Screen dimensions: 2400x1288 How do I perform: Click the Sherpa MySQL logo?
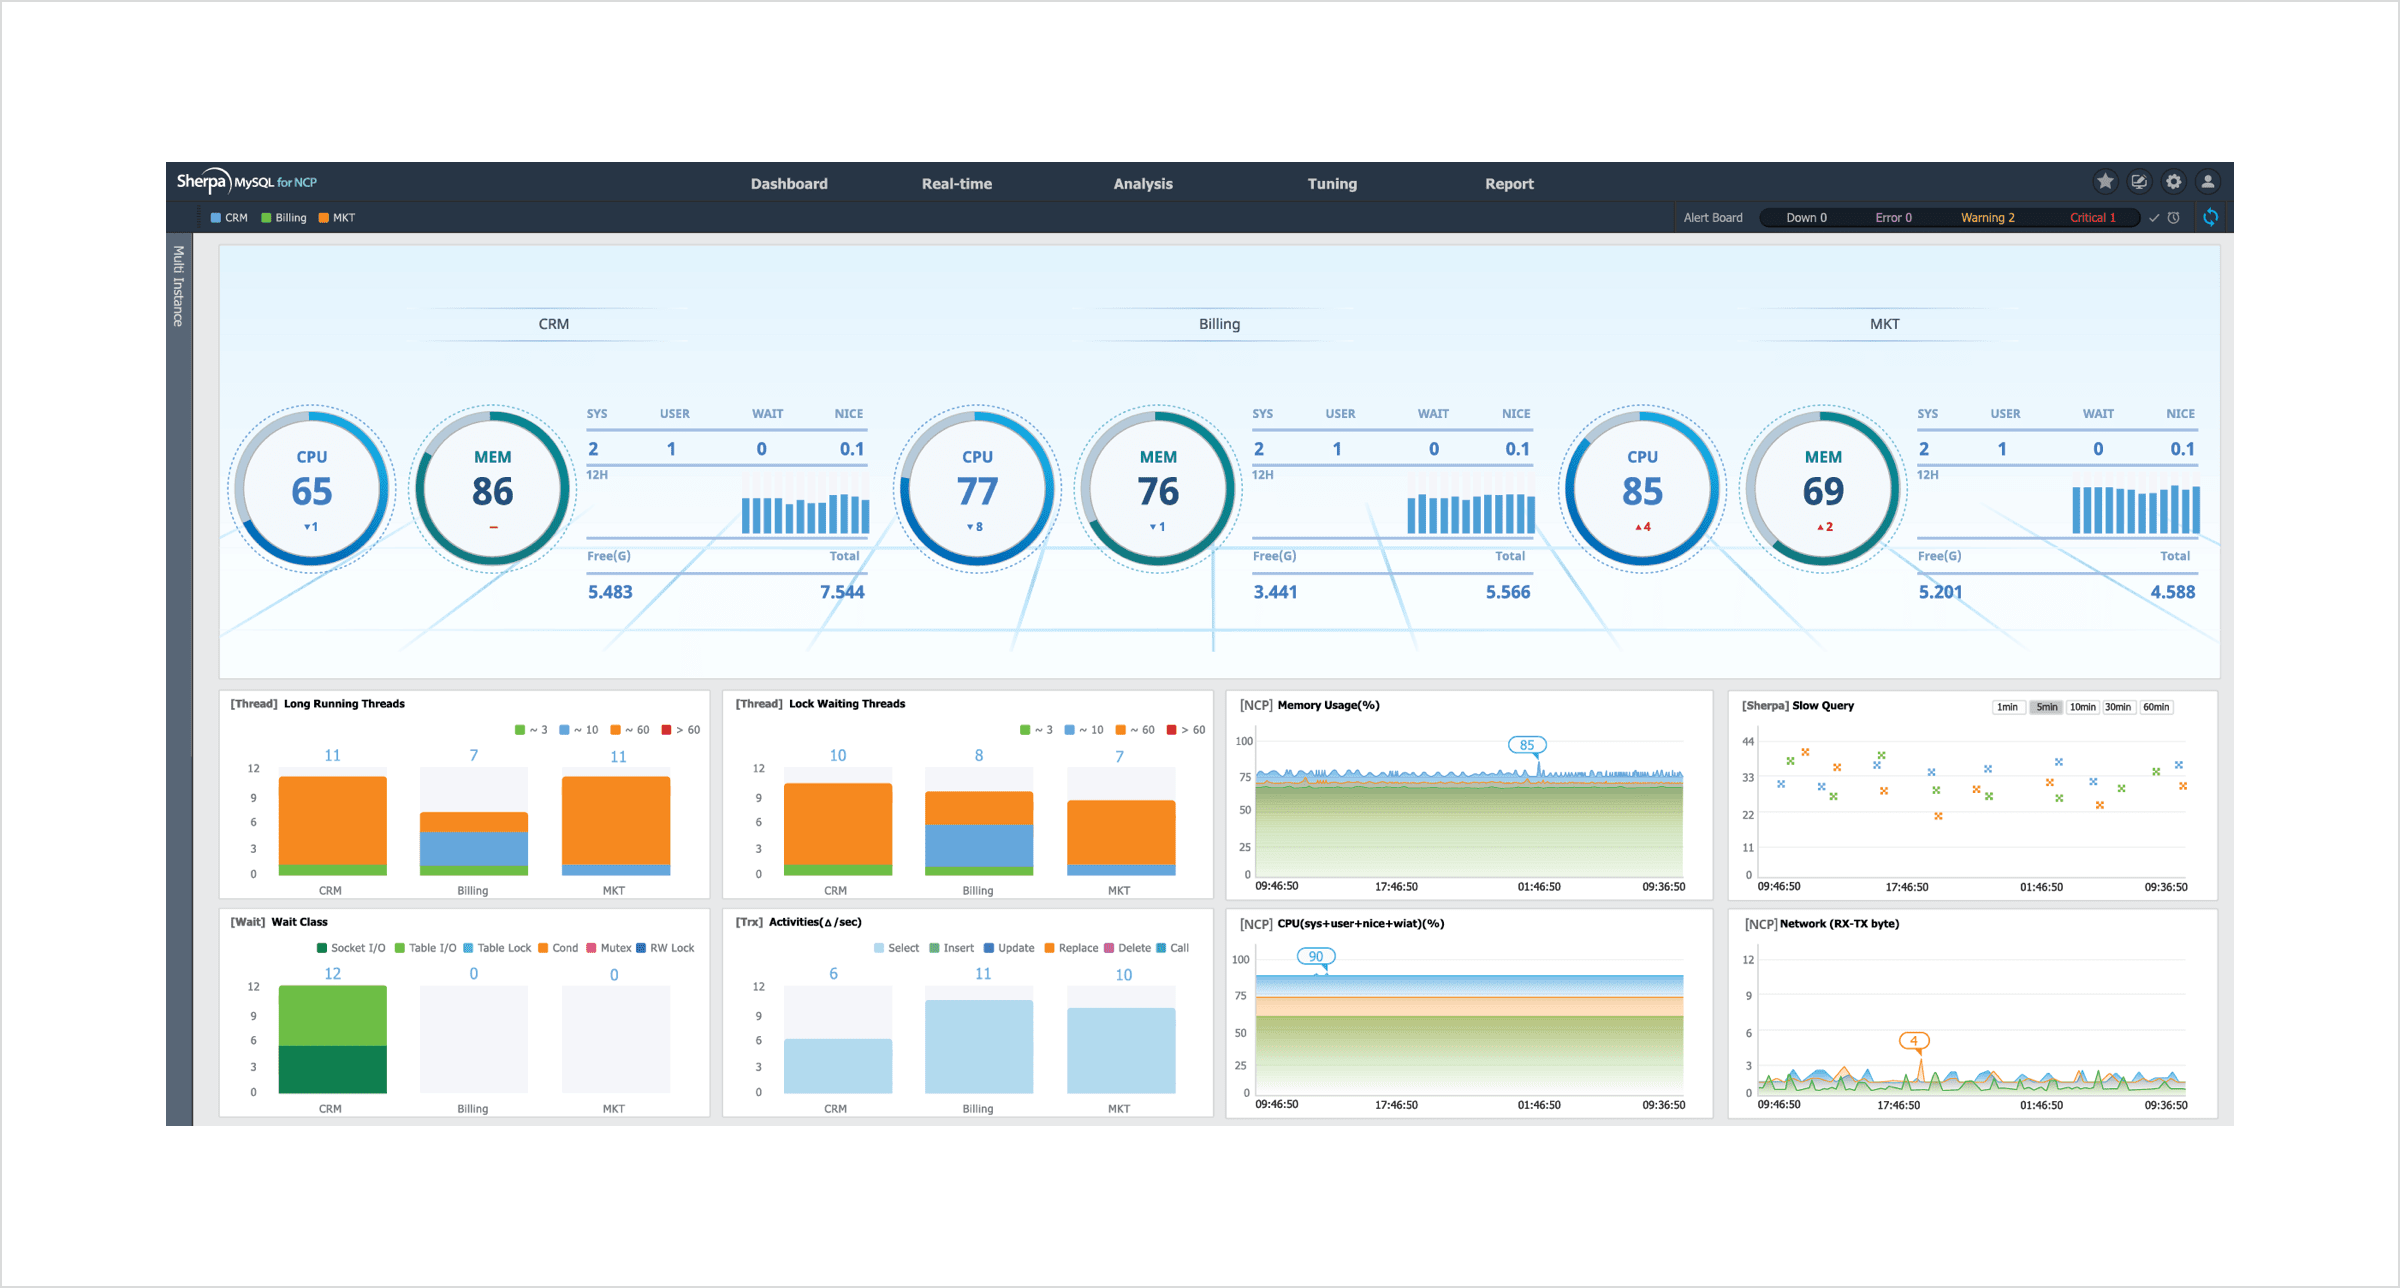[246, 182]
